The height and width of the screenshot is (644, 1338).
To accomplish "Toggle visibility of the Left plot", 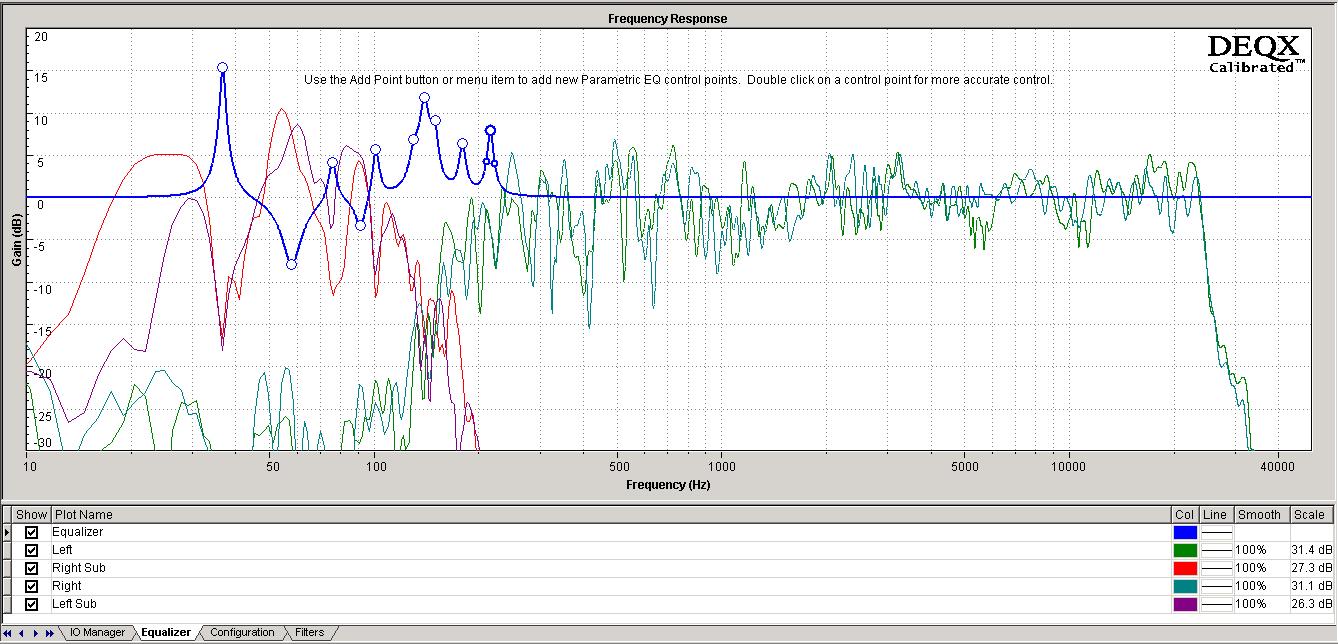I will pos(32,550).
